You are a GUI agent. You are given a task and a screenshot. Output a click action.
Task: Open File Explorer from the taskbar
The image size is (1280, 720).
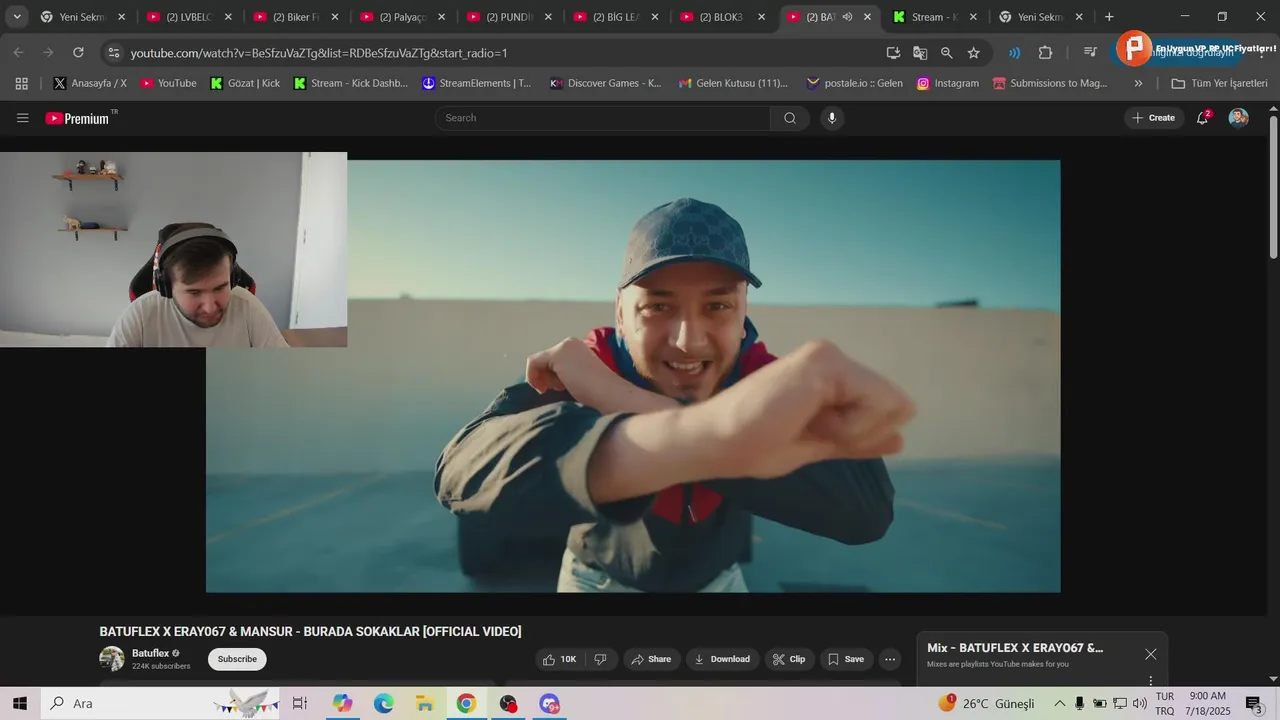coord(425,703)
